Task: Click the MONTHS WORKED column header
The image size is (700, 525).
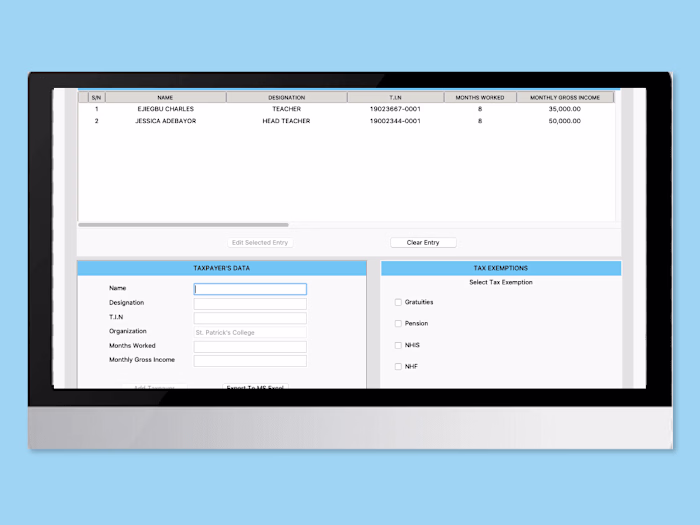Action: click(x=480, y=97)
